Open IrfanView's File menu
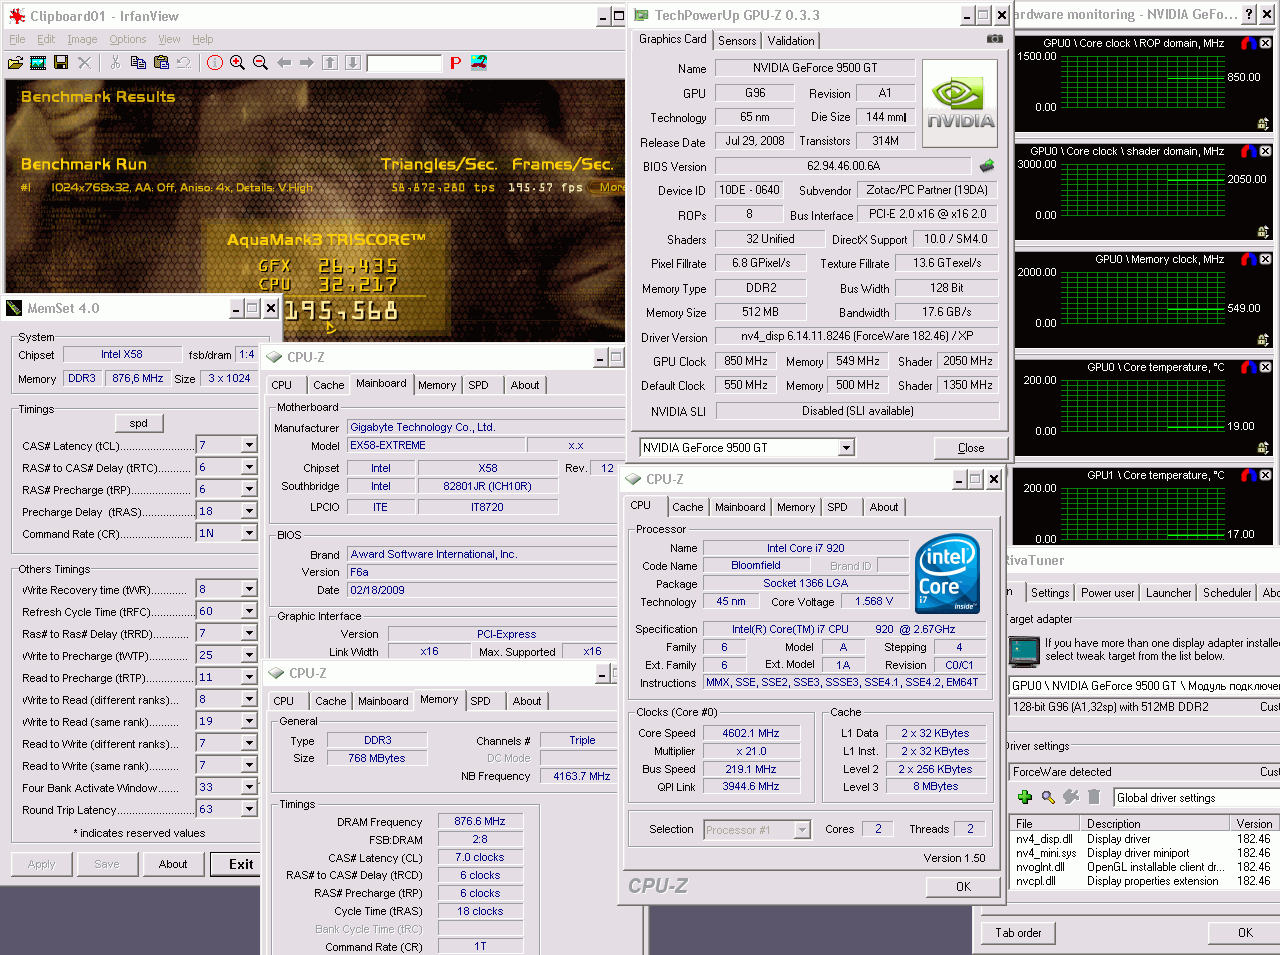Viewport: 1280px width, 955px height. pyautogui.click(x=18, y=39)
